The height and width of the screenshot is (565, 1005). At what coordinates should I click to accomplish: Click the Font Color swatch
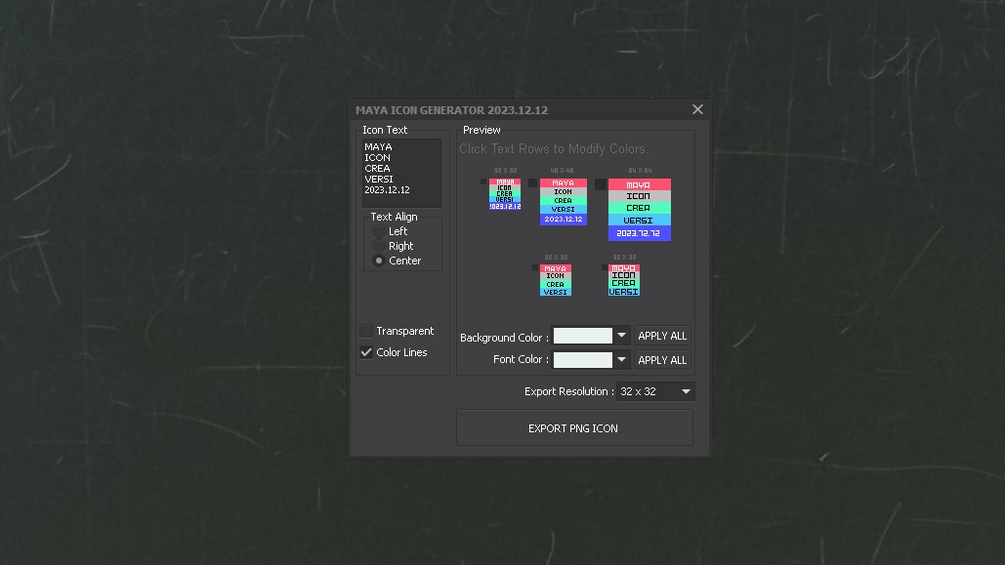coord(583,360)
